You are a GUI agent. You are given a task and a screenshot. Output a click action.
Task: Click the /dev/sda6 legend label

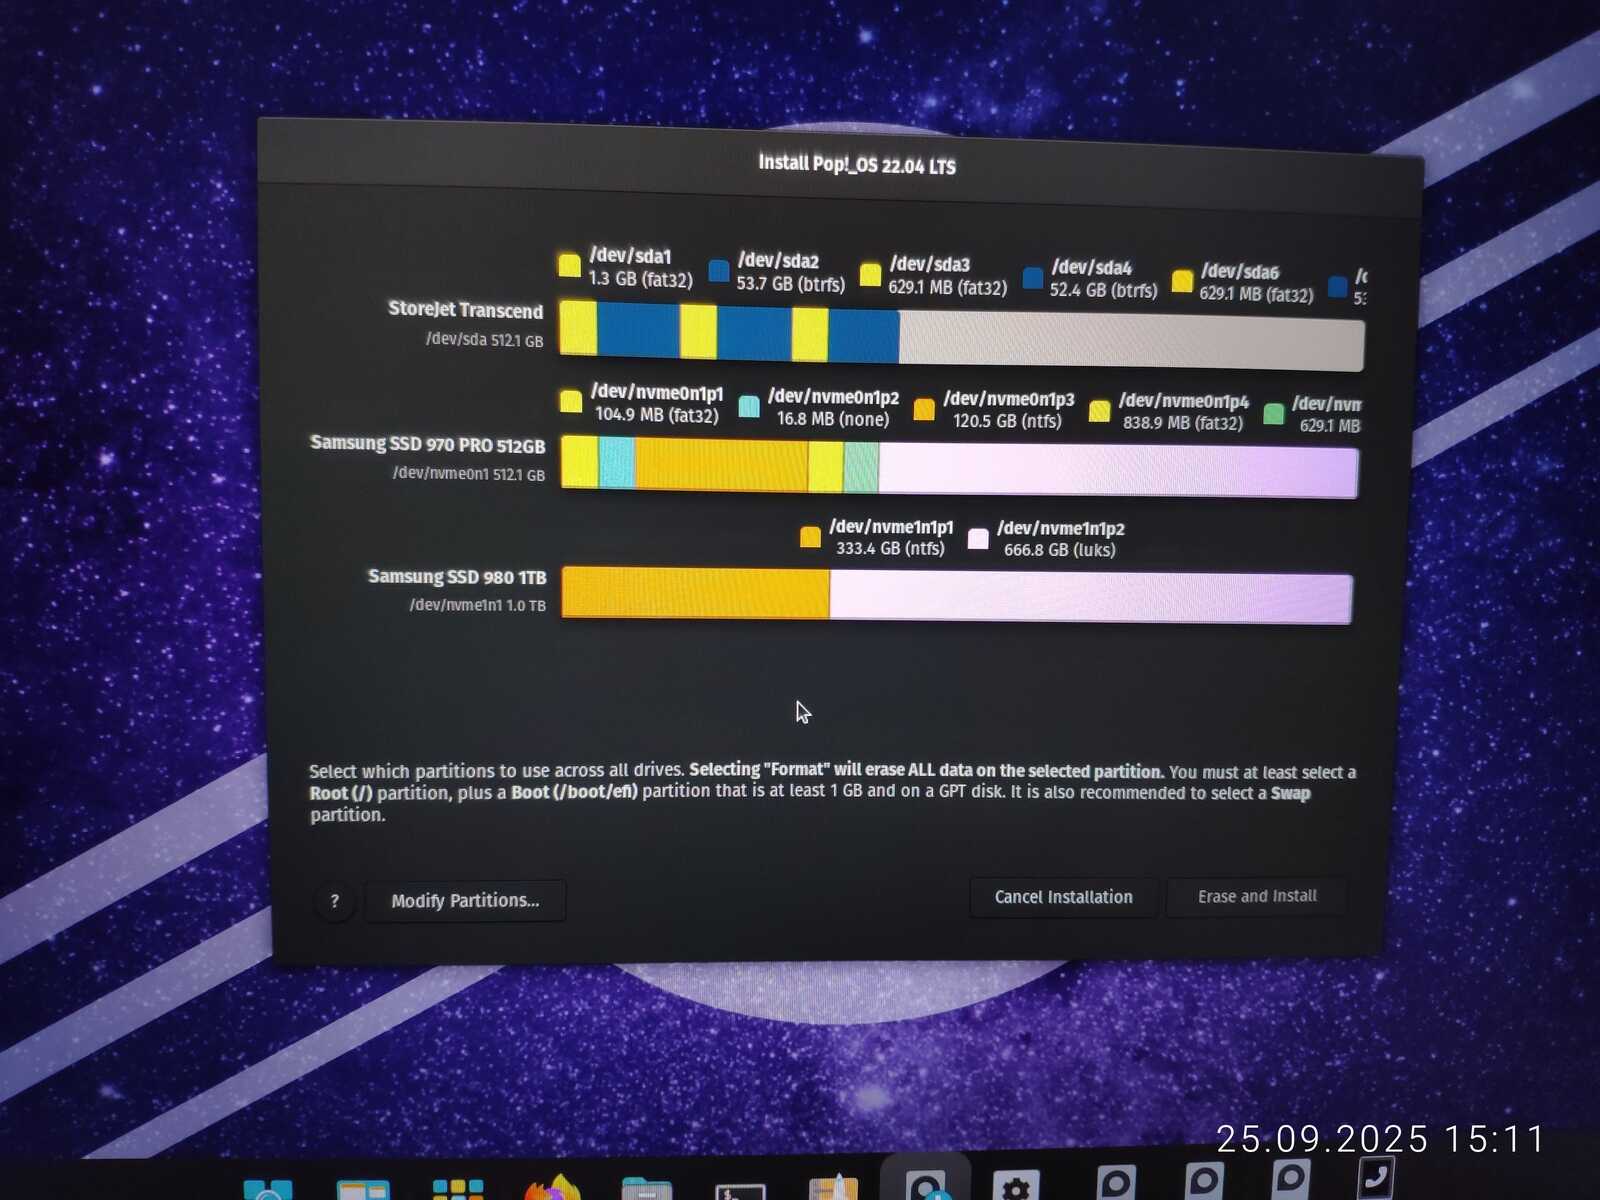1240,272
